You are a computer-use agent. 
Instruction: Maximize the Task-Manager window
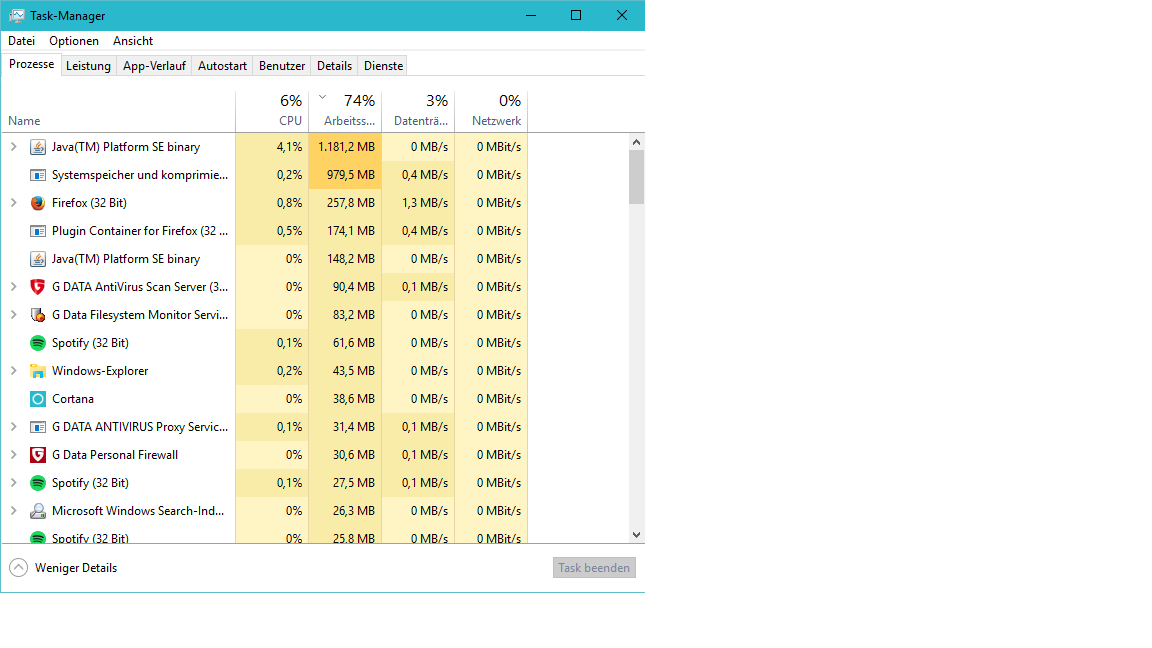576,15
